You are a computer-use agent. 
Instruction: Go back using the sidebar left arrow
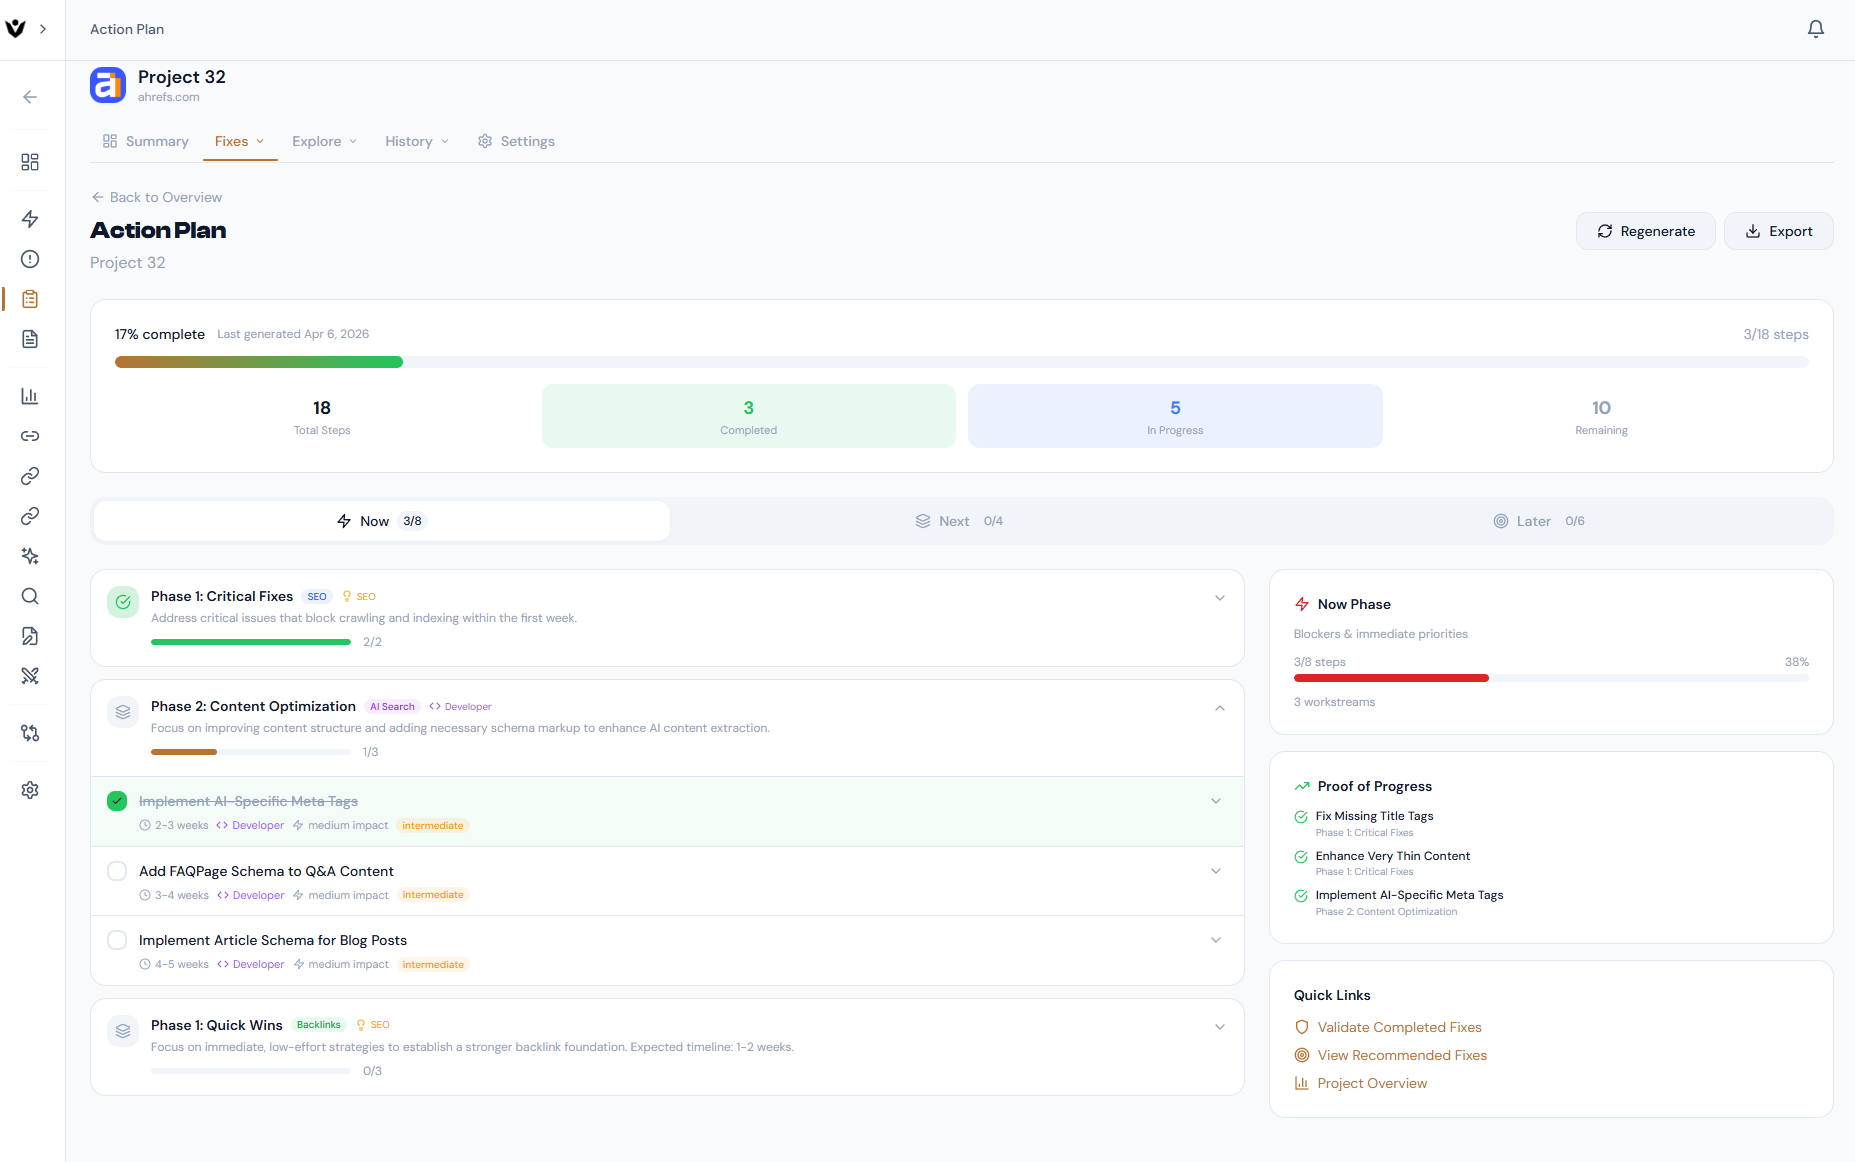[30, 97]
